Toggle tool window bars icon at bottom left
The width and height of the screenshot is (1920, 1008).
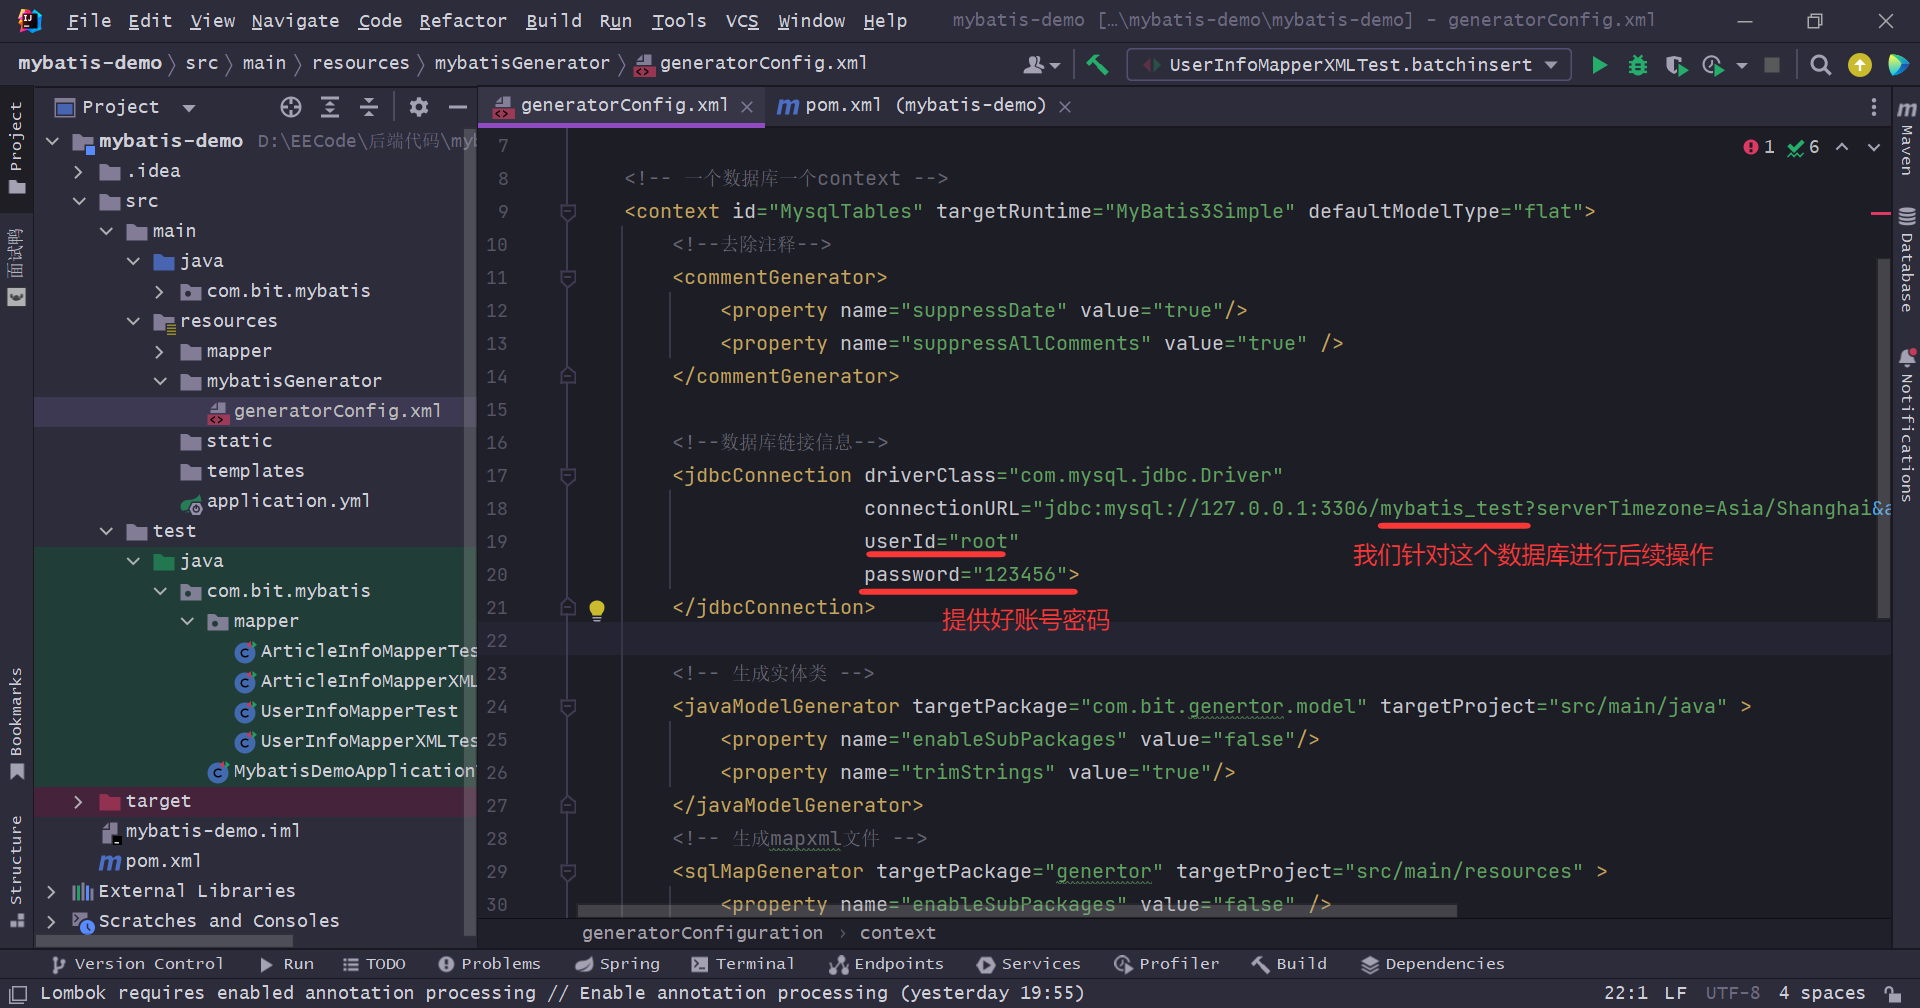click(18, 993)
